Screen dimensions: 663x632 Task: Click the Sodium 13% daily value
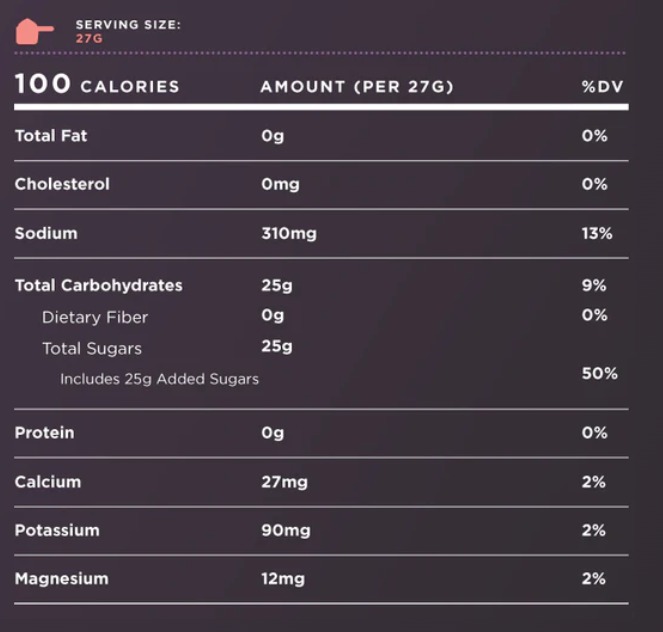click(597, 233)
